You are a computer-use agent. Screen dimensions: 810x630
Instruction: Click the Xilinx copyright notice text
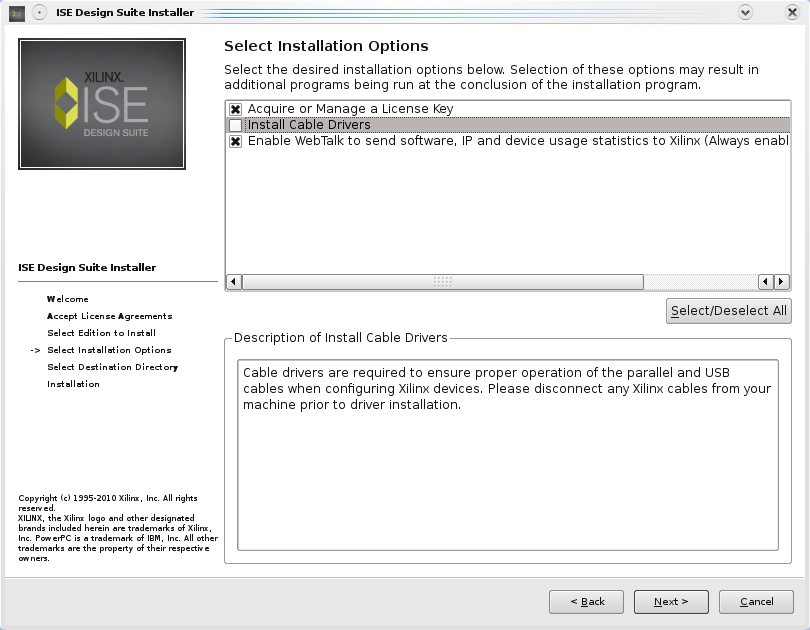[x=118, y=528]
